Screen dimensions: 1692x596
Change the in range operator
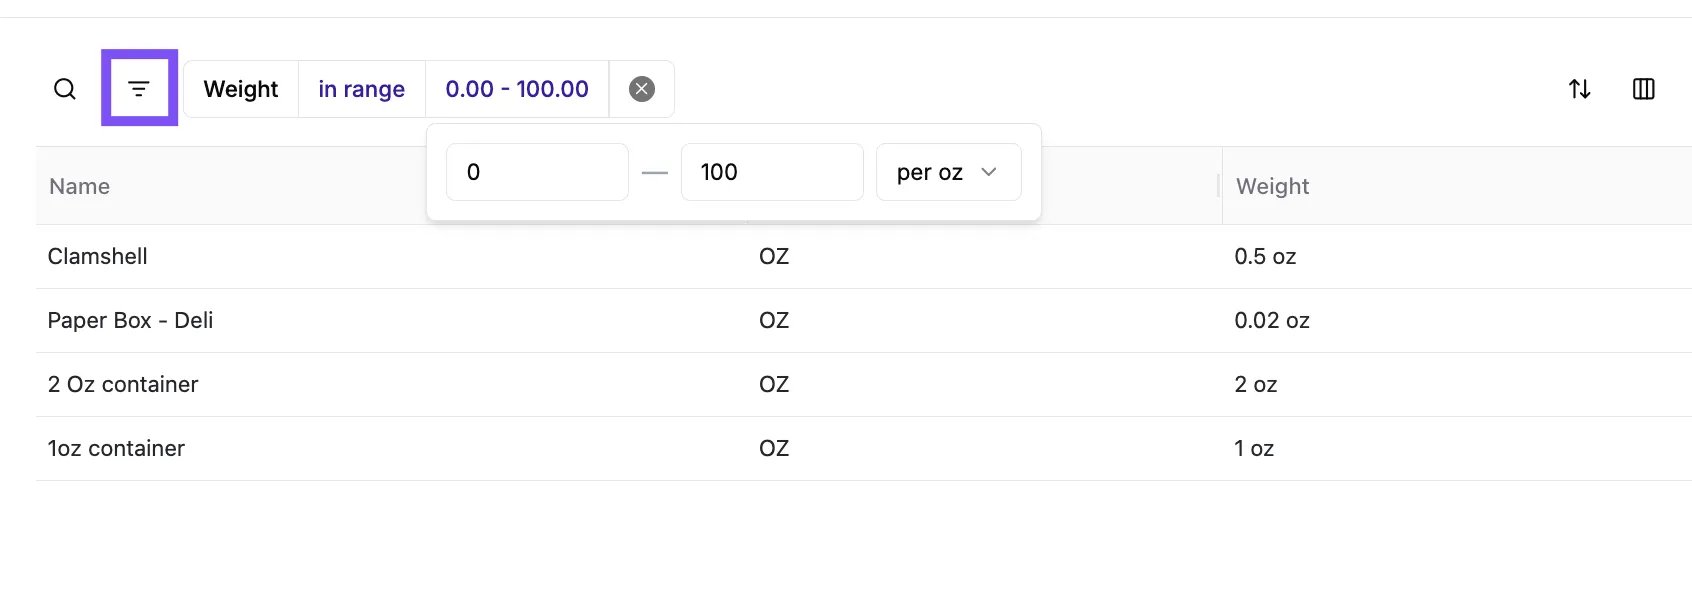[361, 89]
